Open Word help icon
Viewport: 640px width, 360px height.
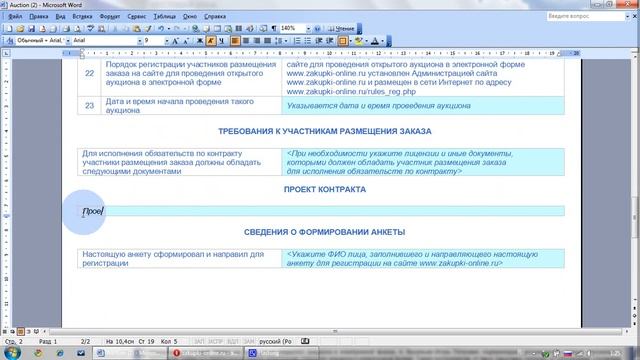317,29
